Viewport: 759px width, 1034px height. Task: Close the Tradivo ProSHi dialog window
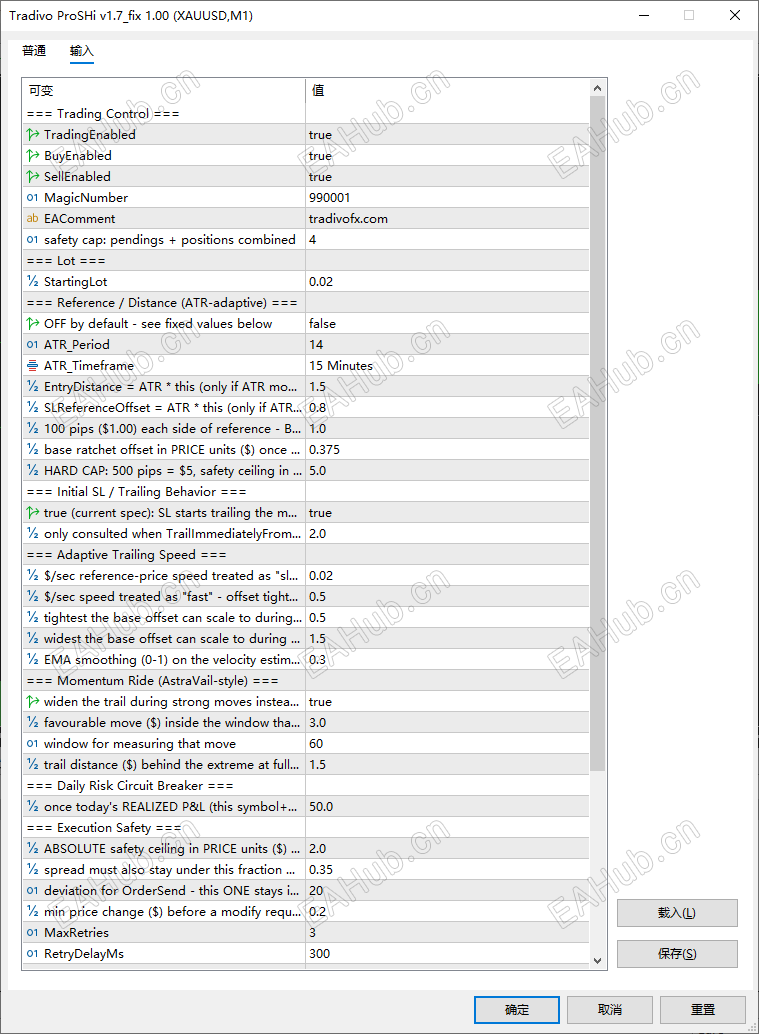point(735,15)
